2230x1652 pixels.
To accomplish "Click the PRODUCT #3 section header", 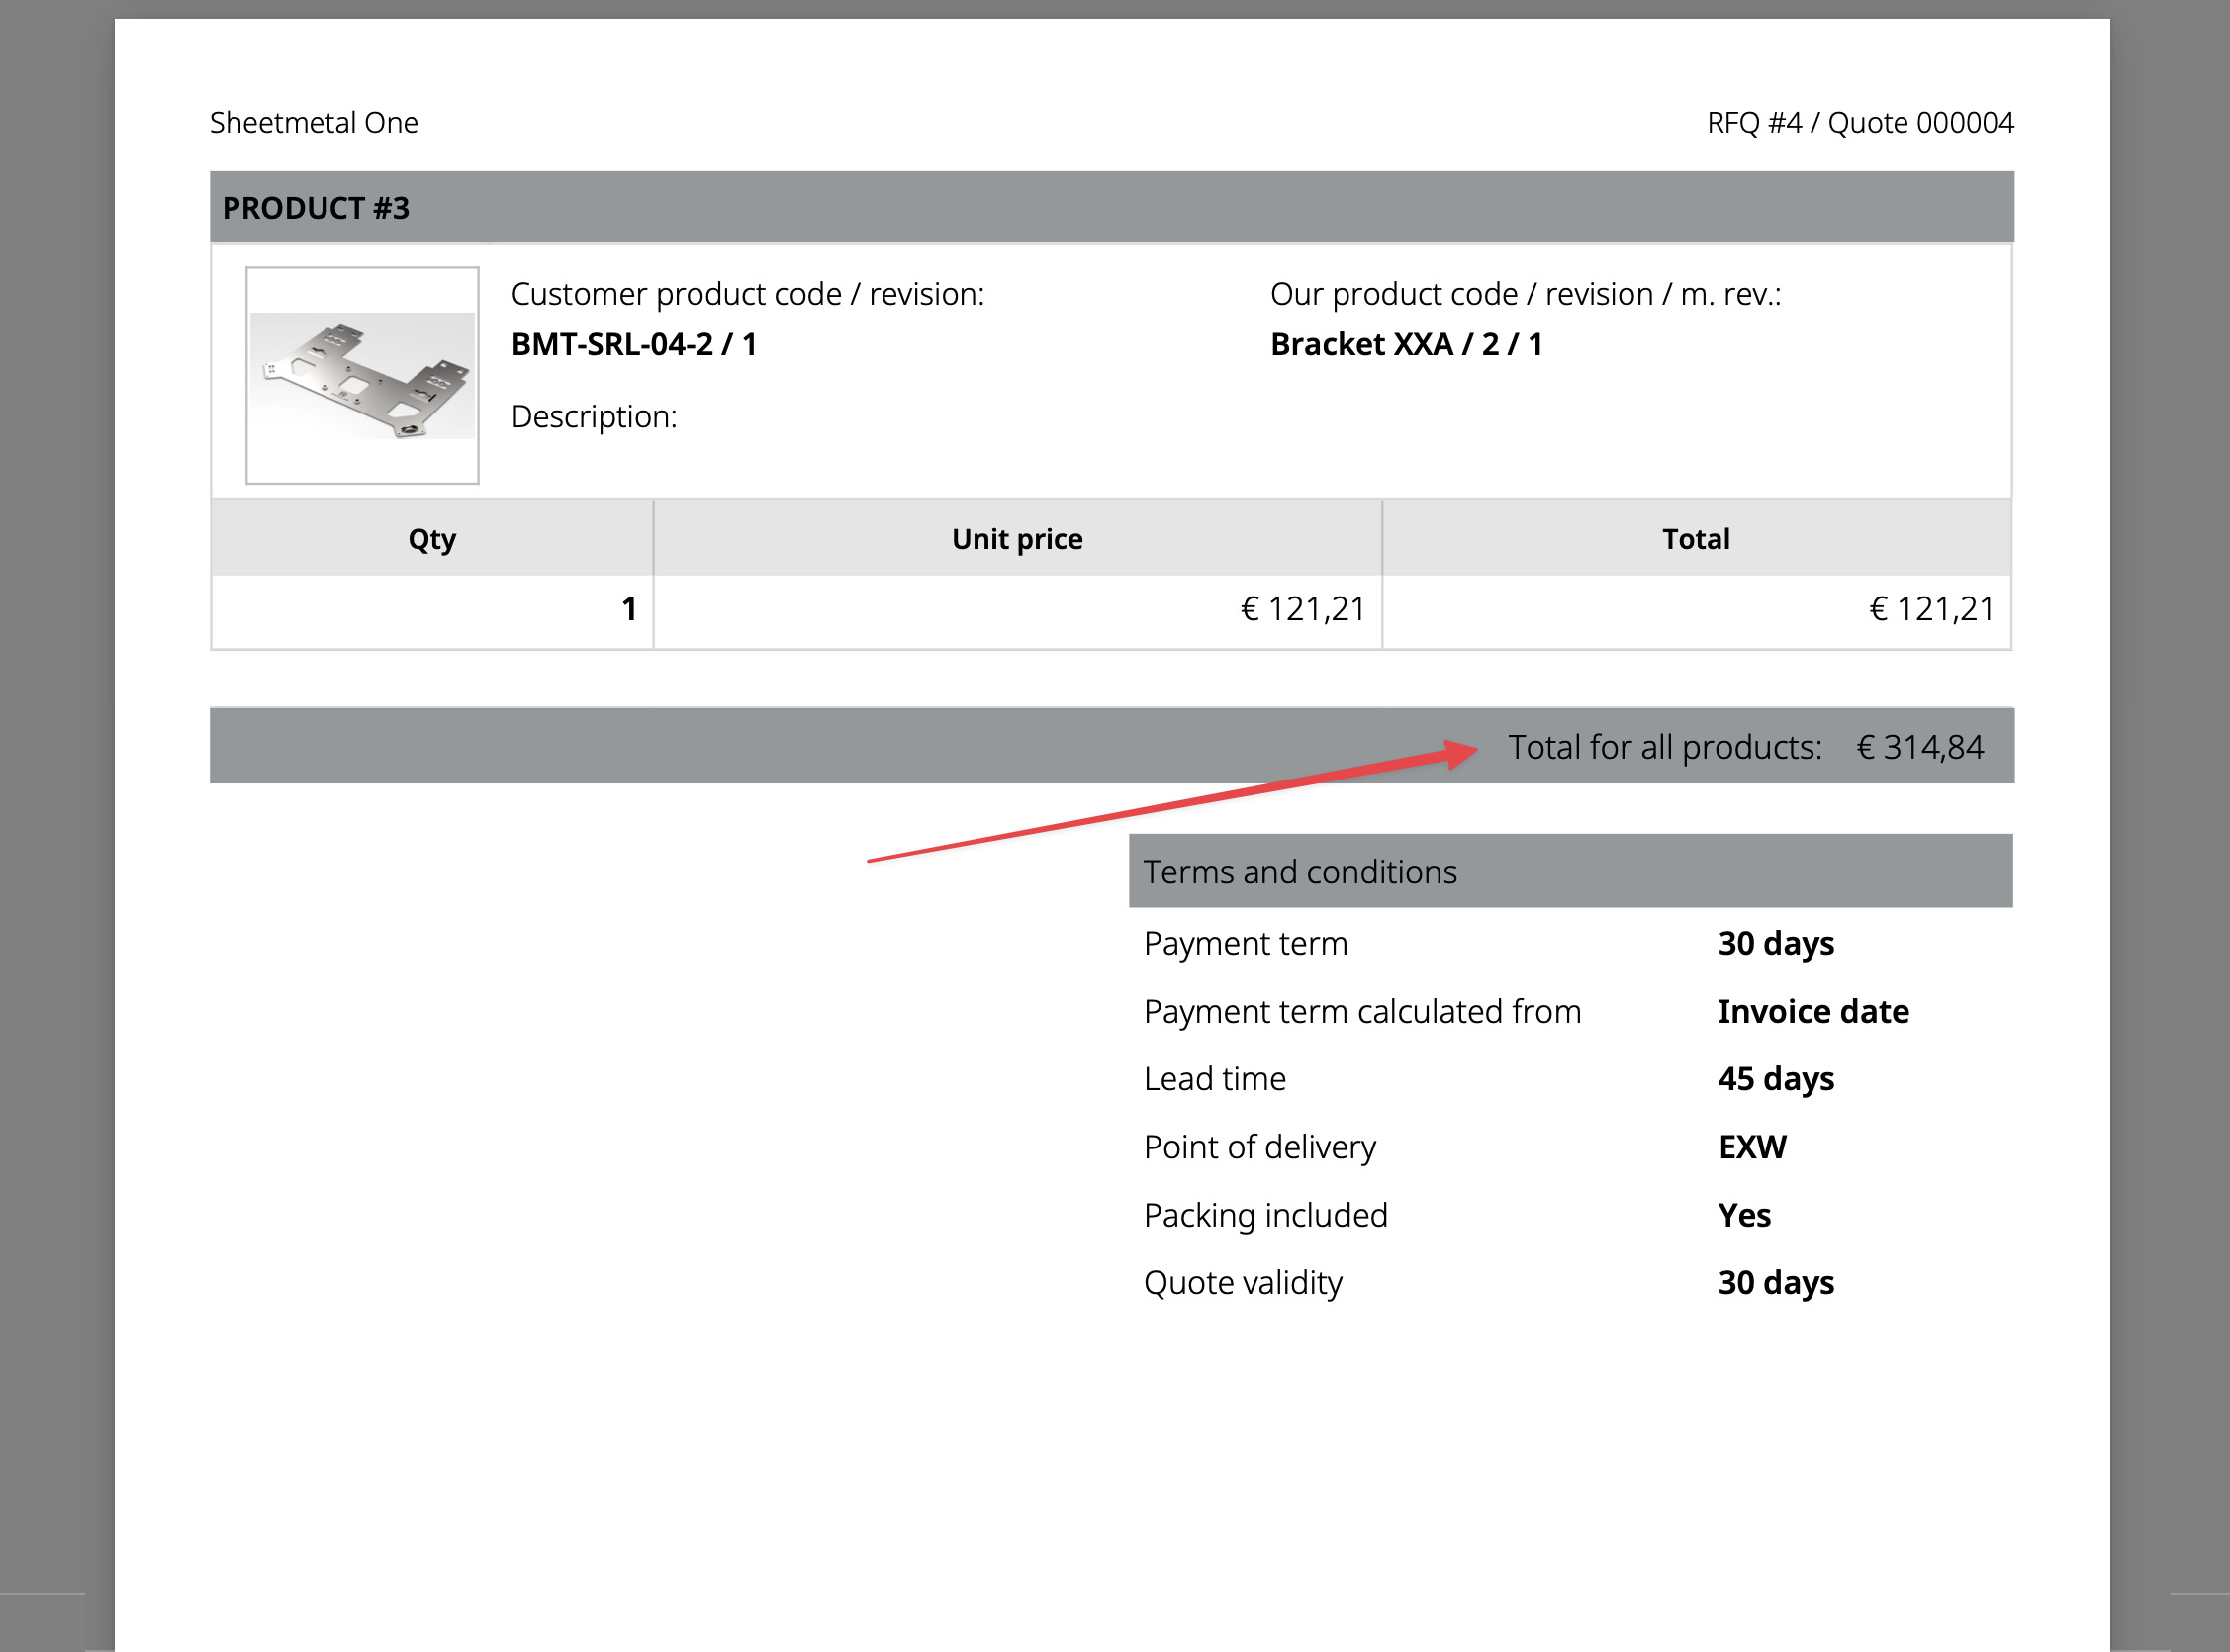I will (x=316, y=208).
